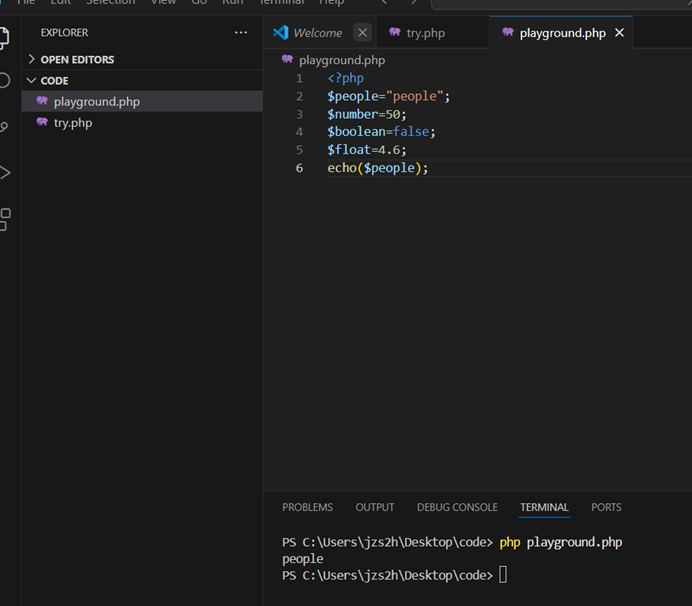Switch to the try.php editor tab
The height and width of the screenshot is (606, 692).
(x=432, y=33)
